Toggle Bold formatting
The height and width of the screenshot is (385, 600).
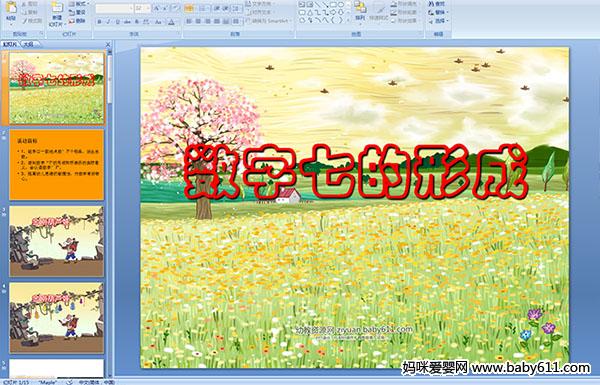[99, 22]
